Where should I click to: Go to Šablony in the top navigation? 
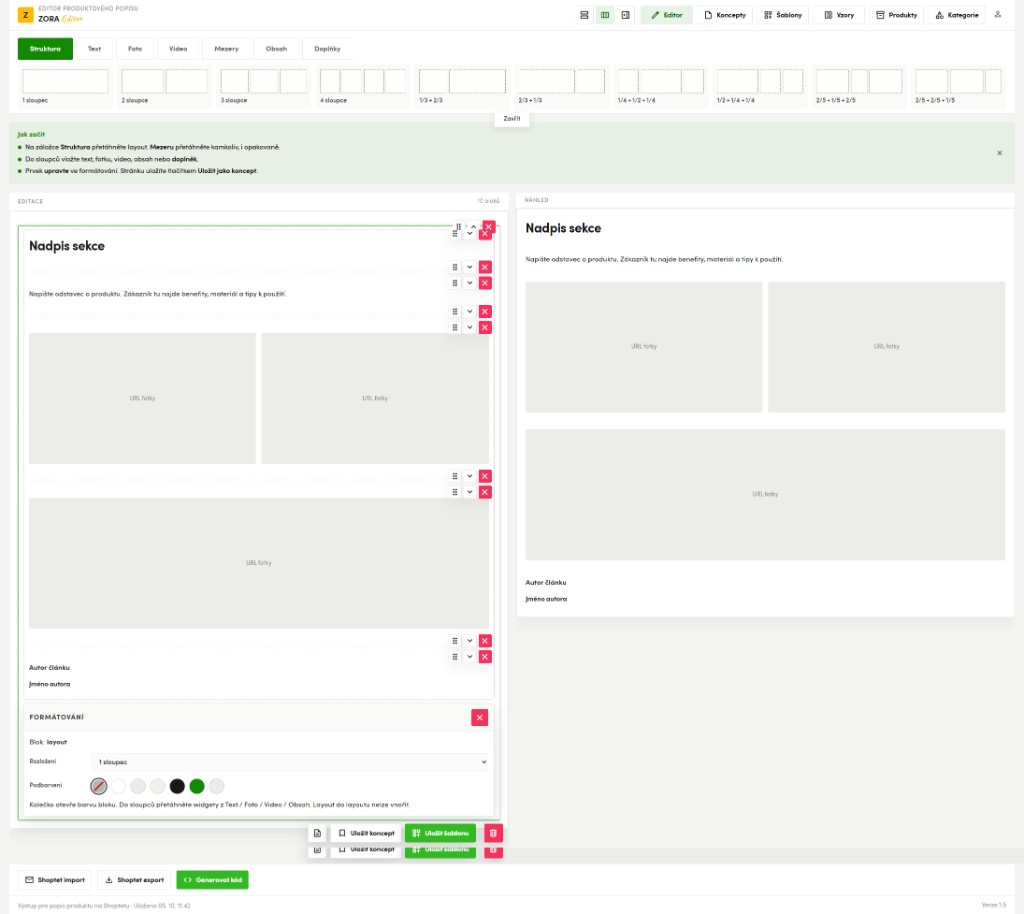tap(783, 15)
